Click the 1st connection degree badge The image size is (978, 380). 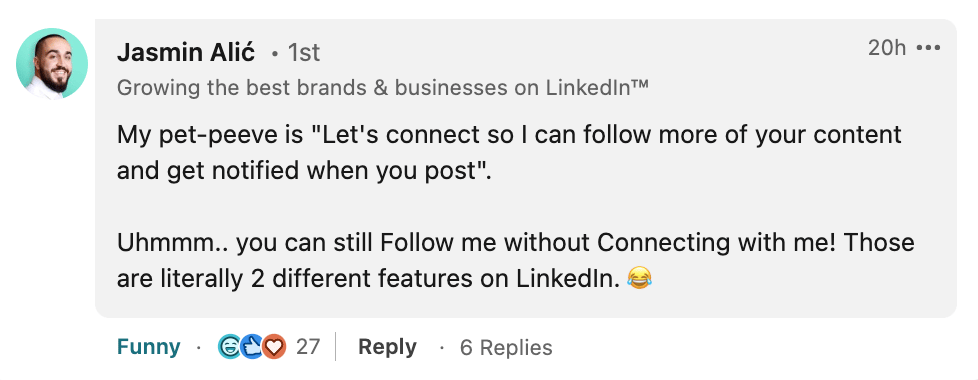303,54
